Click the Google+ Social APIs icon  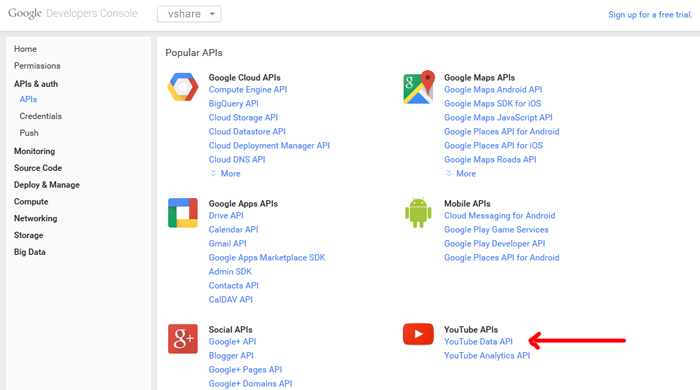[183, 339]
